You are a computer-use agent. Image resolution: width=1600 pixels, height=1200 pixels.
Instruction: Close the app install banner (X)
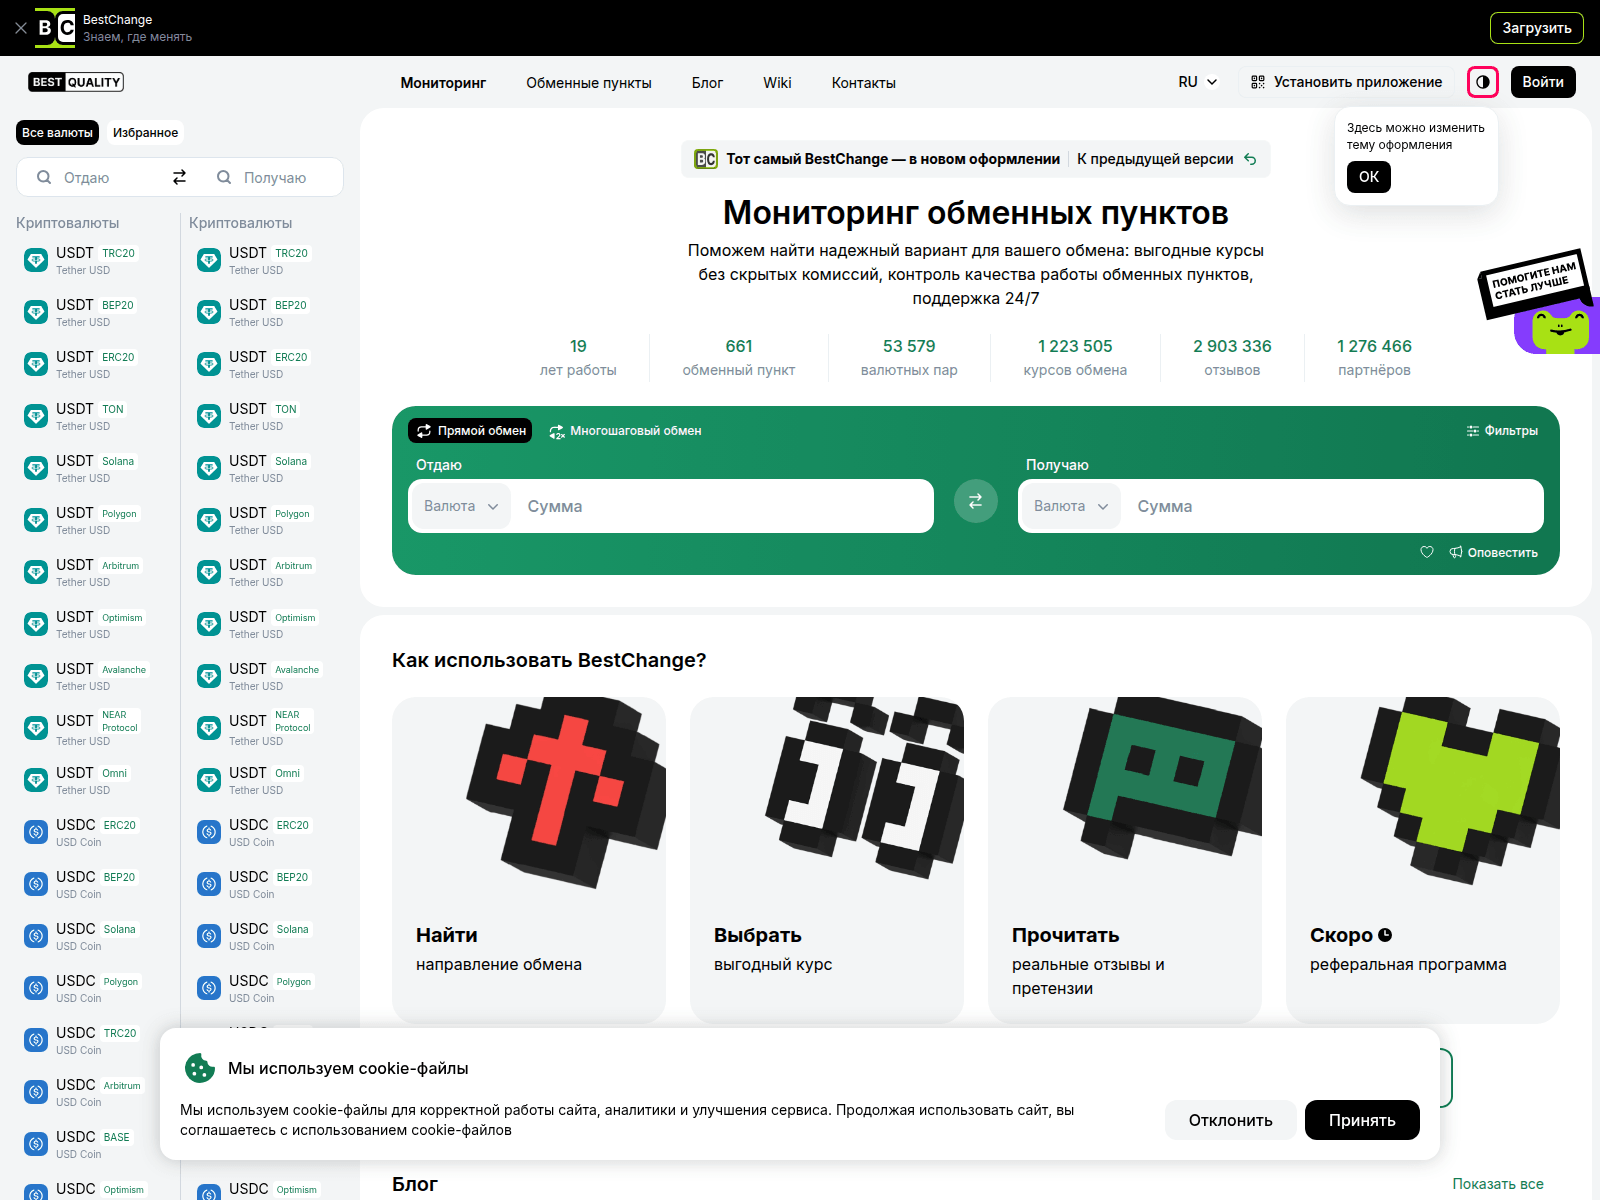[21, 28]
